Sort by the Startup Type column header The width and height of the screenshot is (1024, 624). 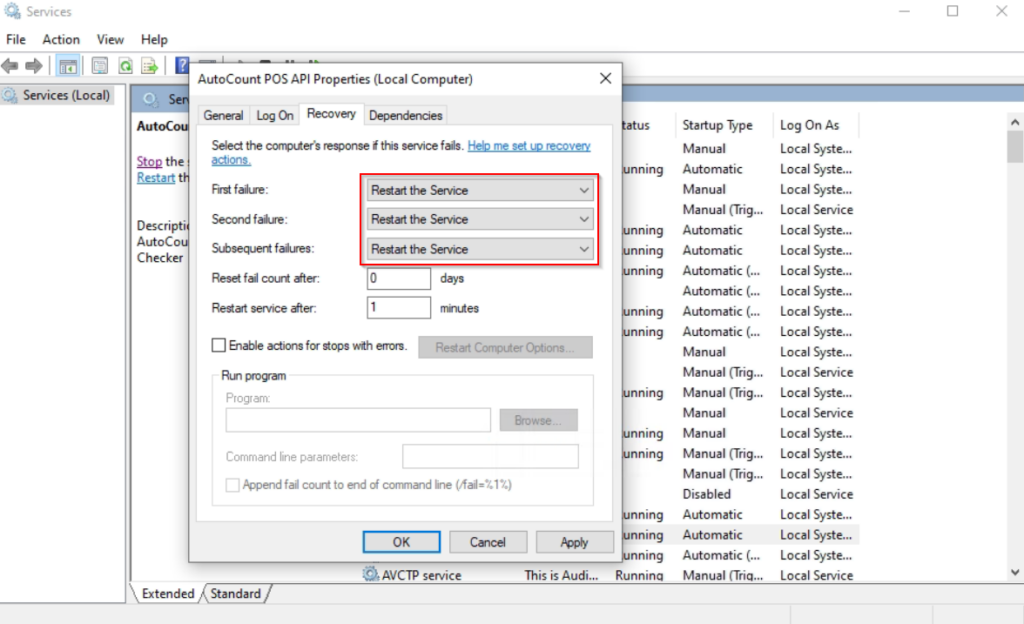pyautogui.click(x=717, y=125)
